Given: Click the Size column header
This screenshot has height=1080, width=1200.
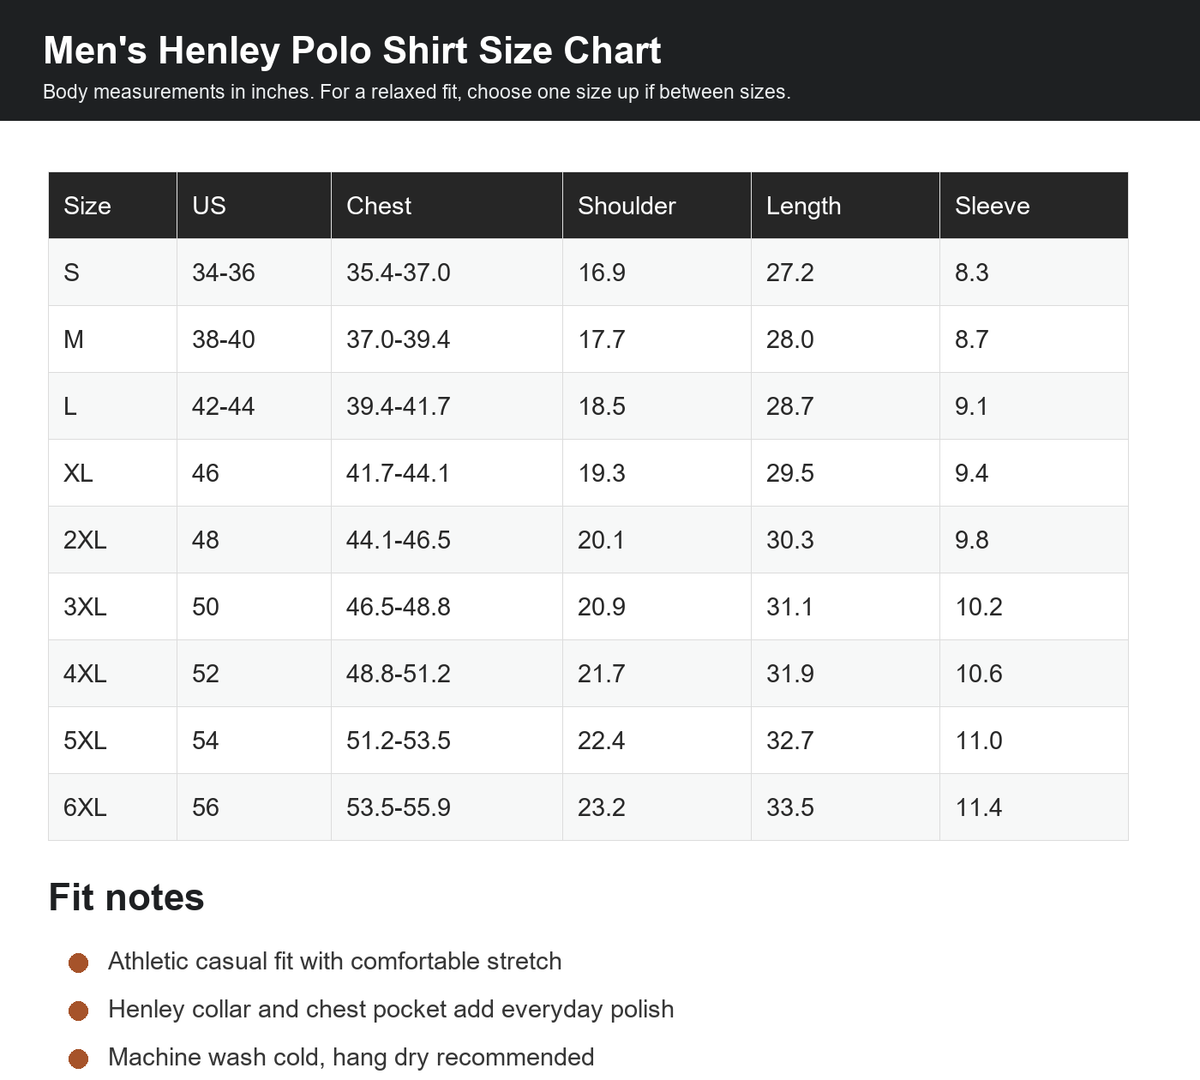Looking at the screenshot, I should (x=113, y=205).
